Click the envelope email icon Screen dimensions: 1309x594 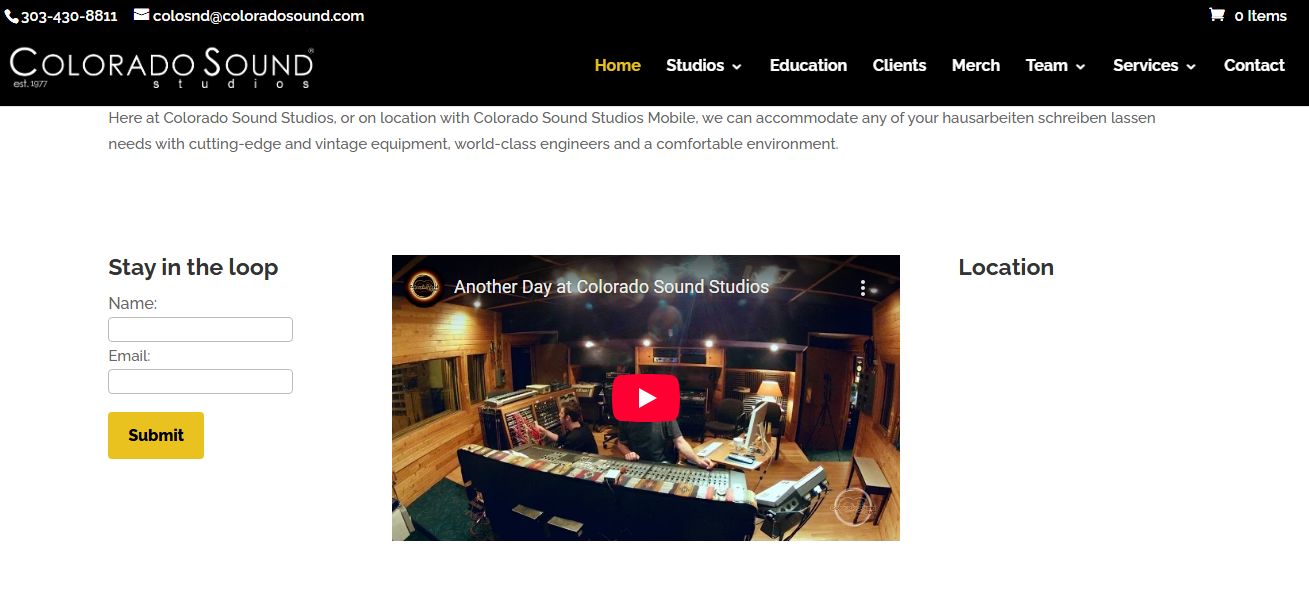pos(141,15)
